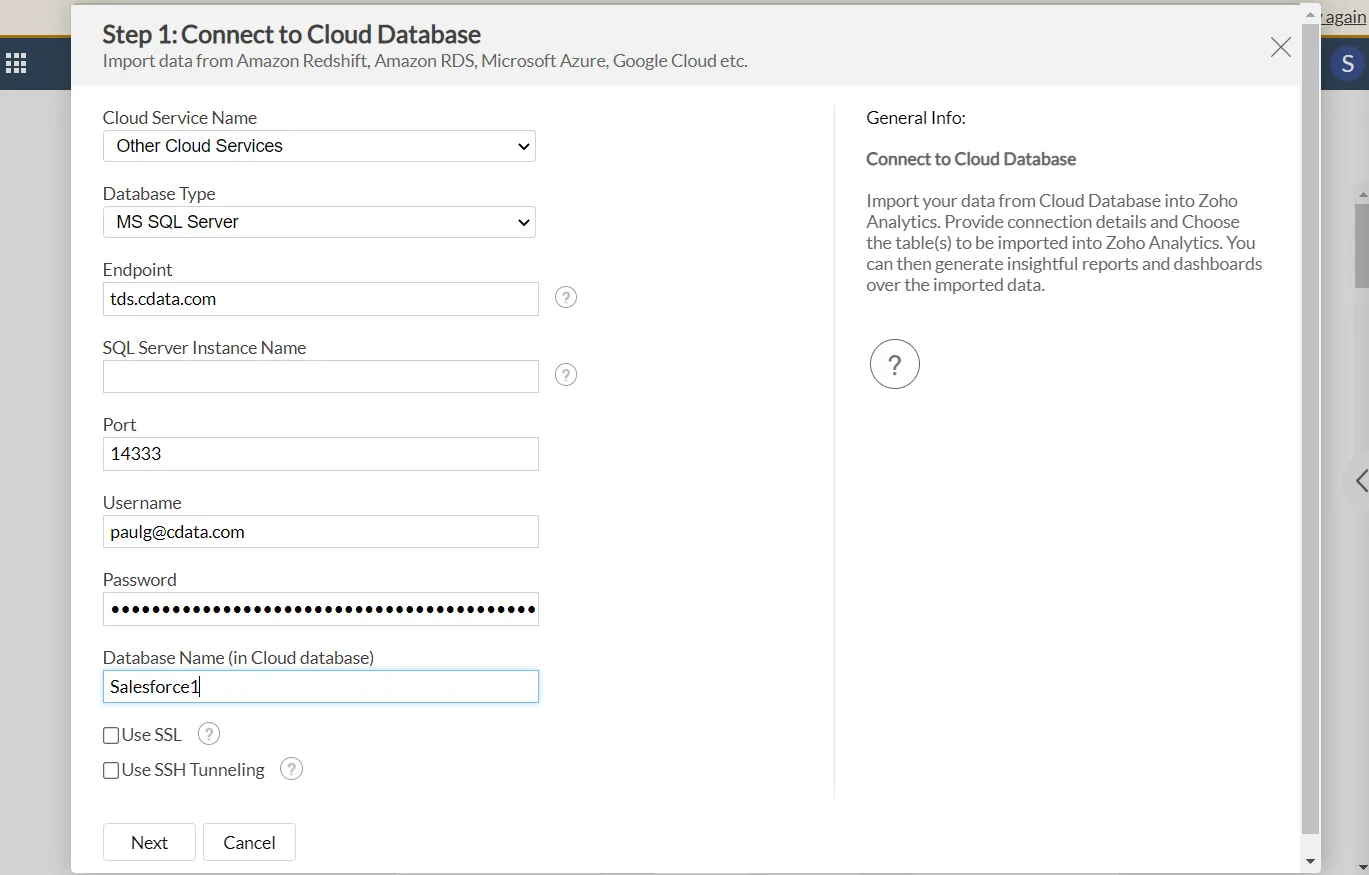Screen dimensions: 1369x875
Task: Open the 'S' user profile avatar
Action: pyautogui.click(x=1346, y=63)
